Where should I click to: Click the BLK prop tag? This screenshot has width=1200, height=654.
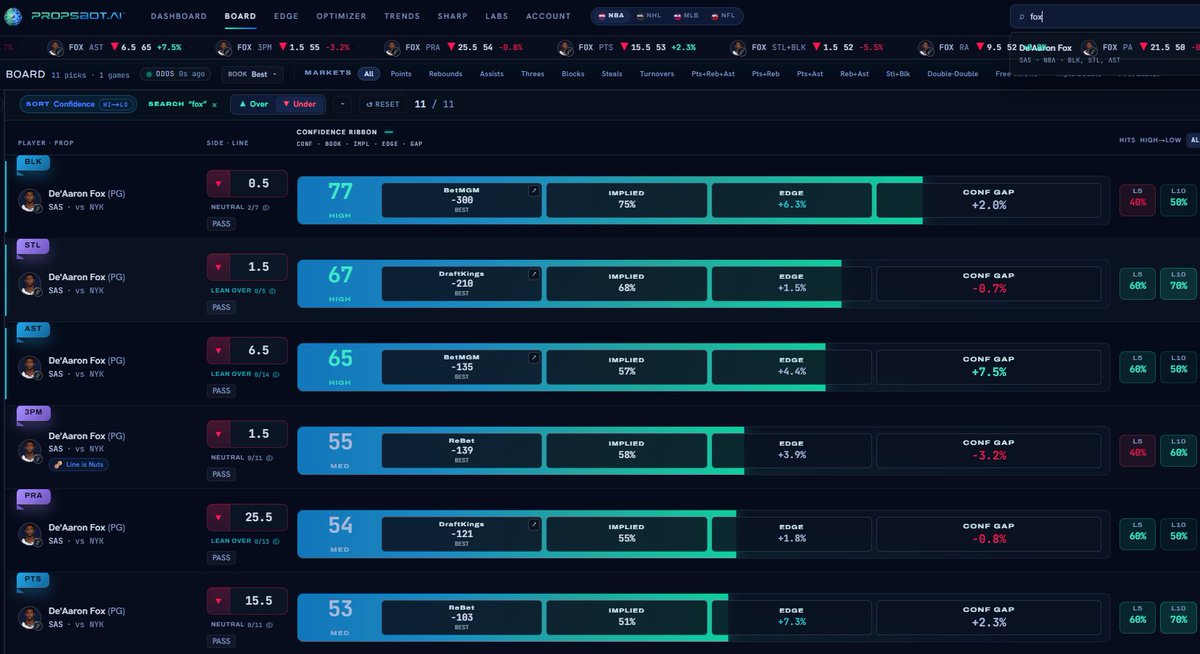pos(33,162)
